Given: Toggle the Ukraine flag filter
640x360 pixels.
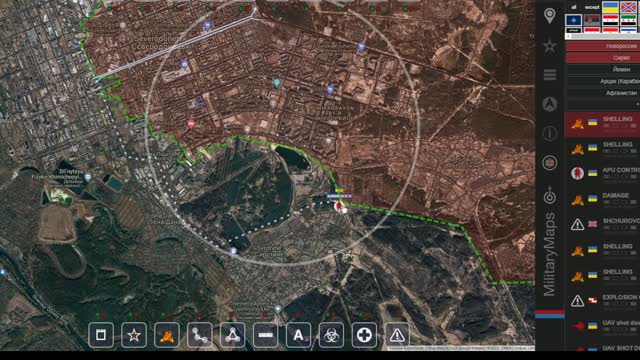Looking at the screenshot, I should click(x=610, y=7).
